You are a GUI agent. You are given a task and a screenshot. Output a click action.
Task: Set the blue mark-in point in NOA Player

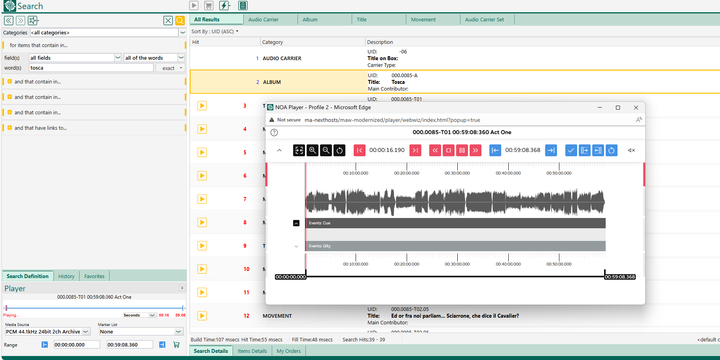[495, 150]
